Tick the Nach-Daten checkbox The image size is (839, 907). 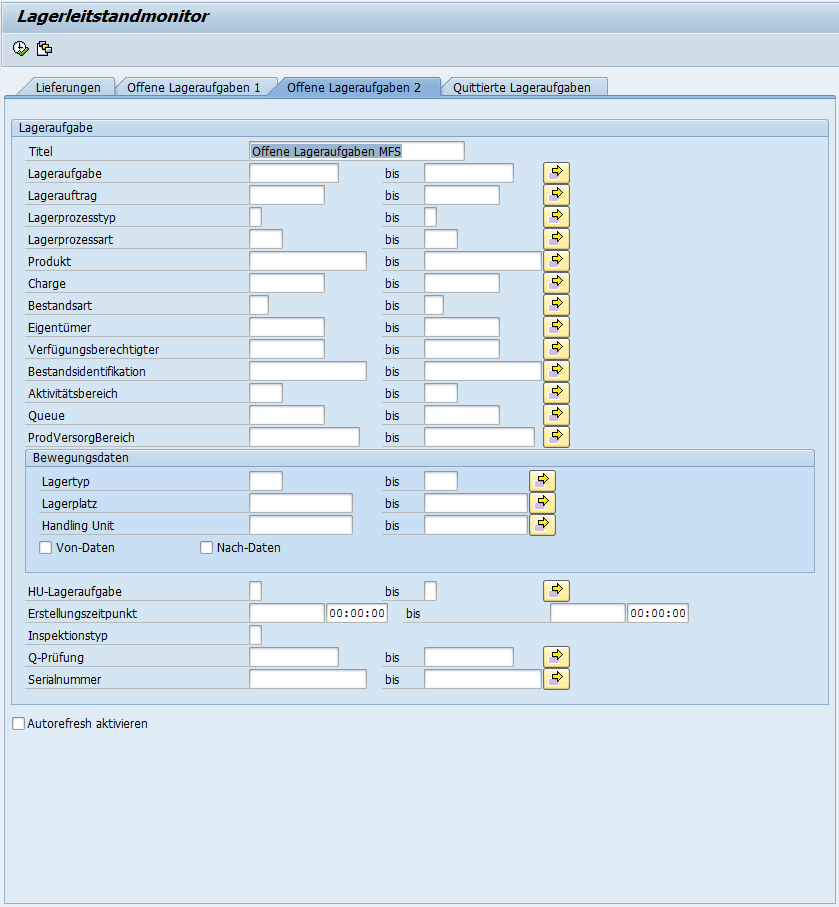[207, 548]
